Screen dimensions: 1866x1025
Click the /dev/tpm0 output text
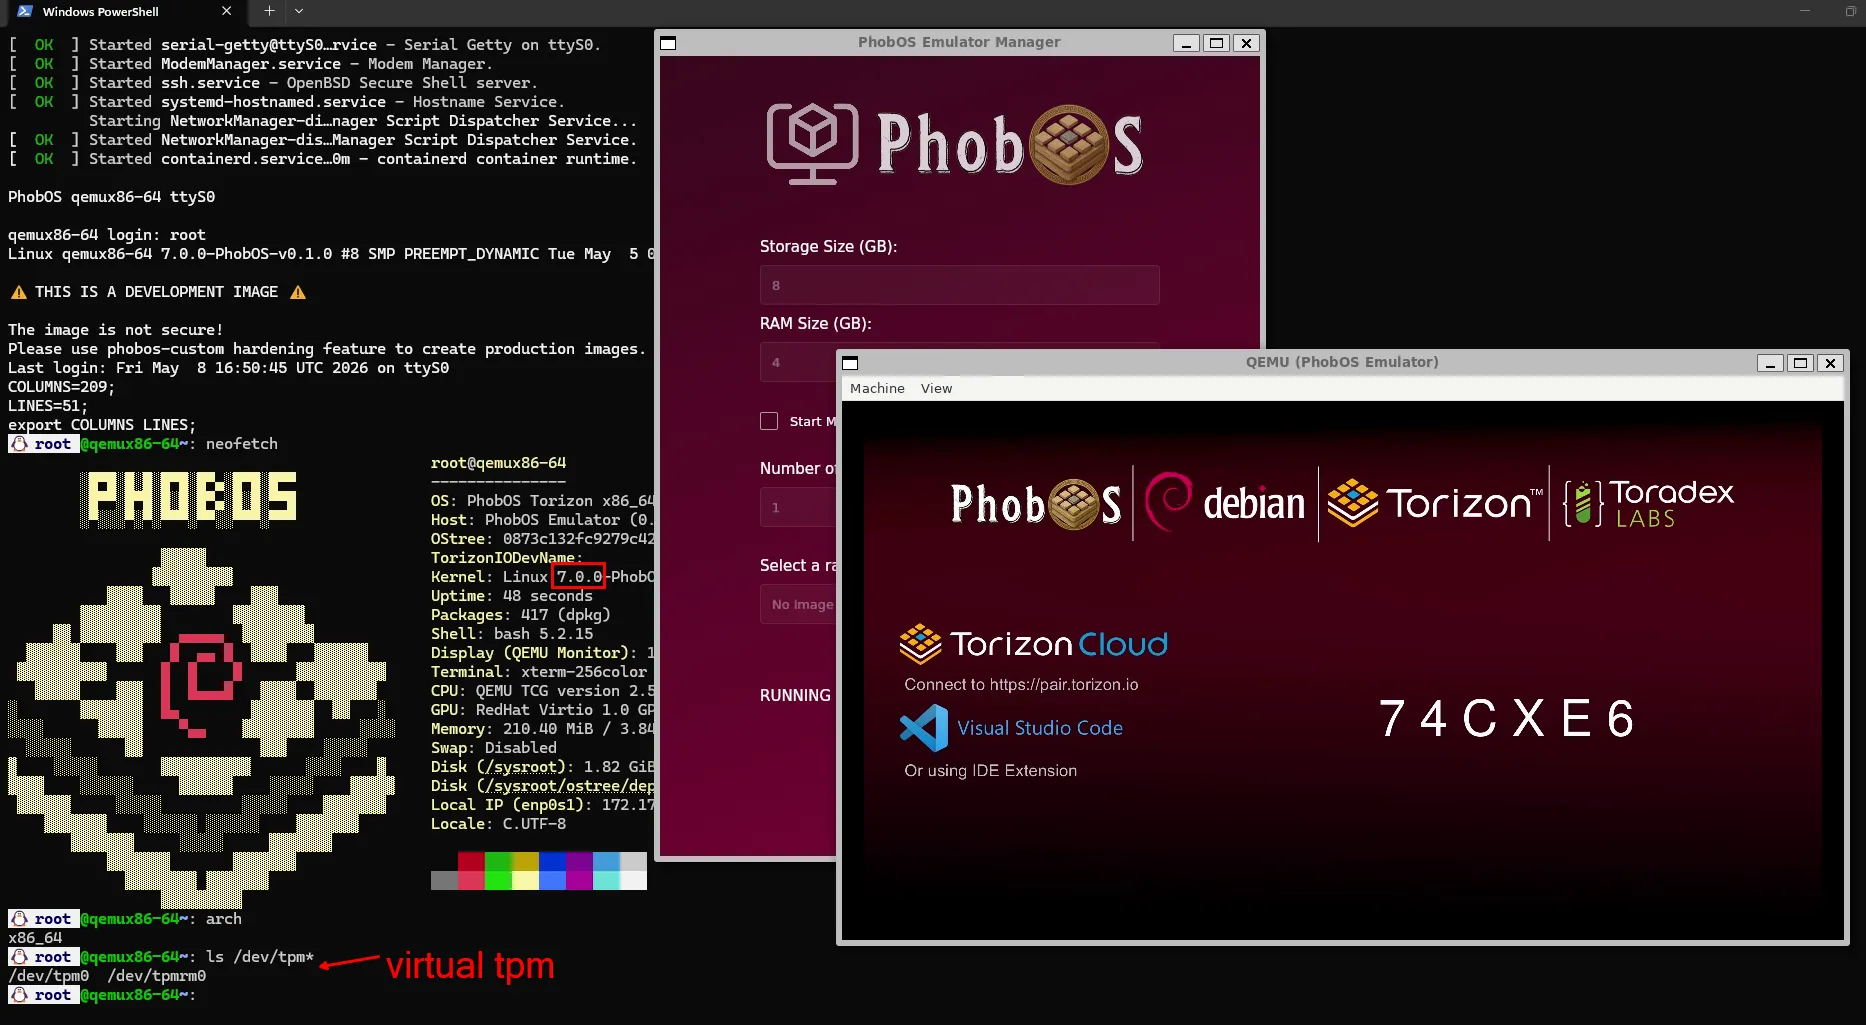[x=48, y=976]
